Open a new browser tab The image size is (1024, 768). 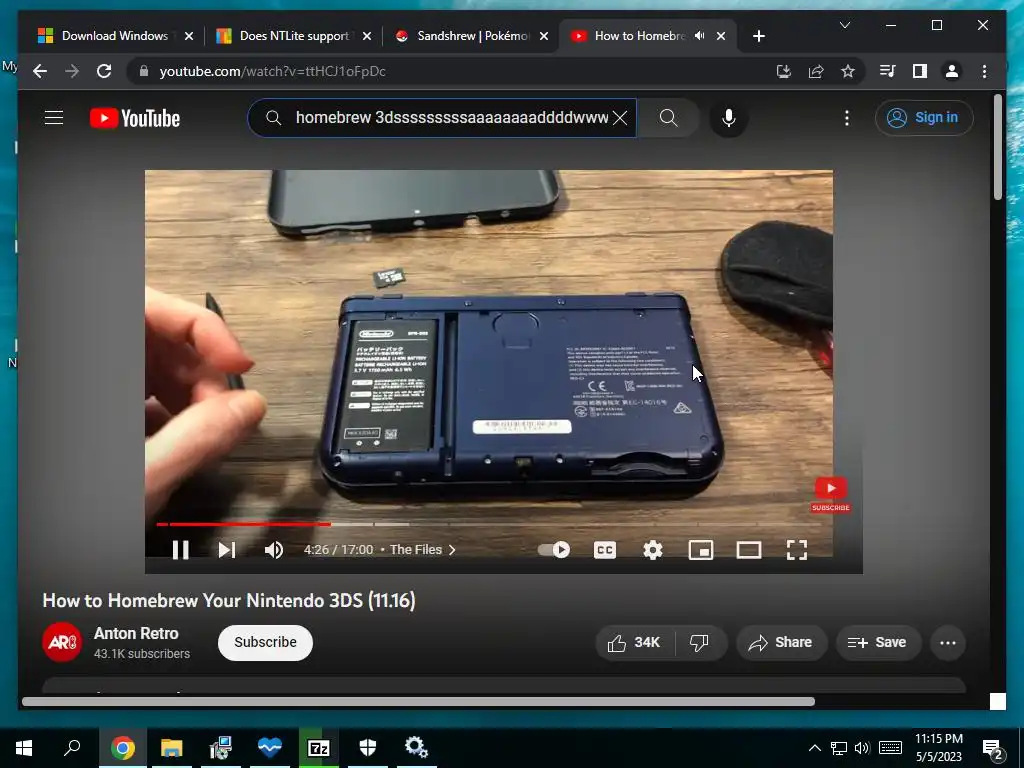coord(758,37)
